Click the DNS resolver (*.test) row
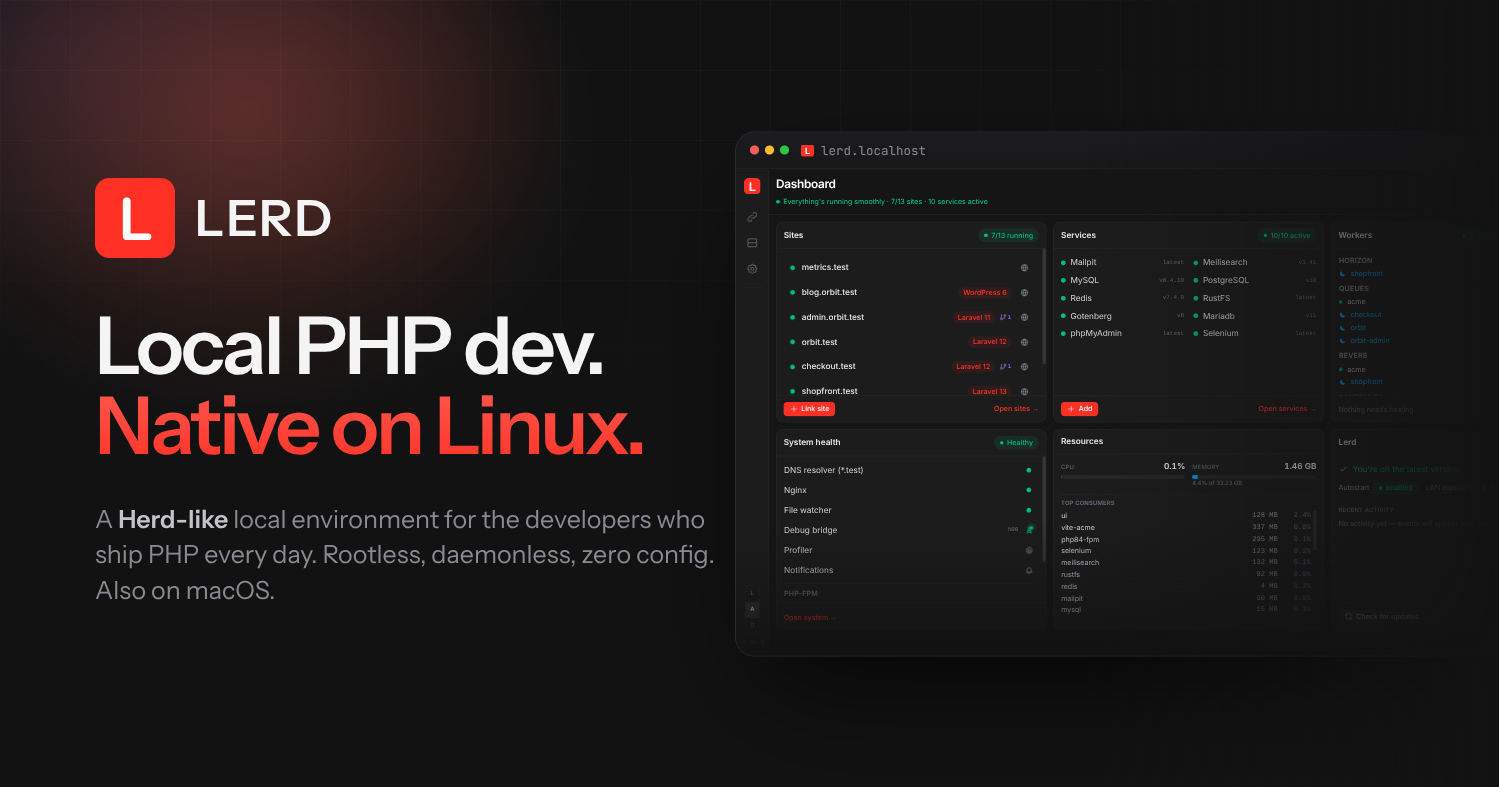The width and height of the screenshot is (1499, 787). click(x=908, y=470)
